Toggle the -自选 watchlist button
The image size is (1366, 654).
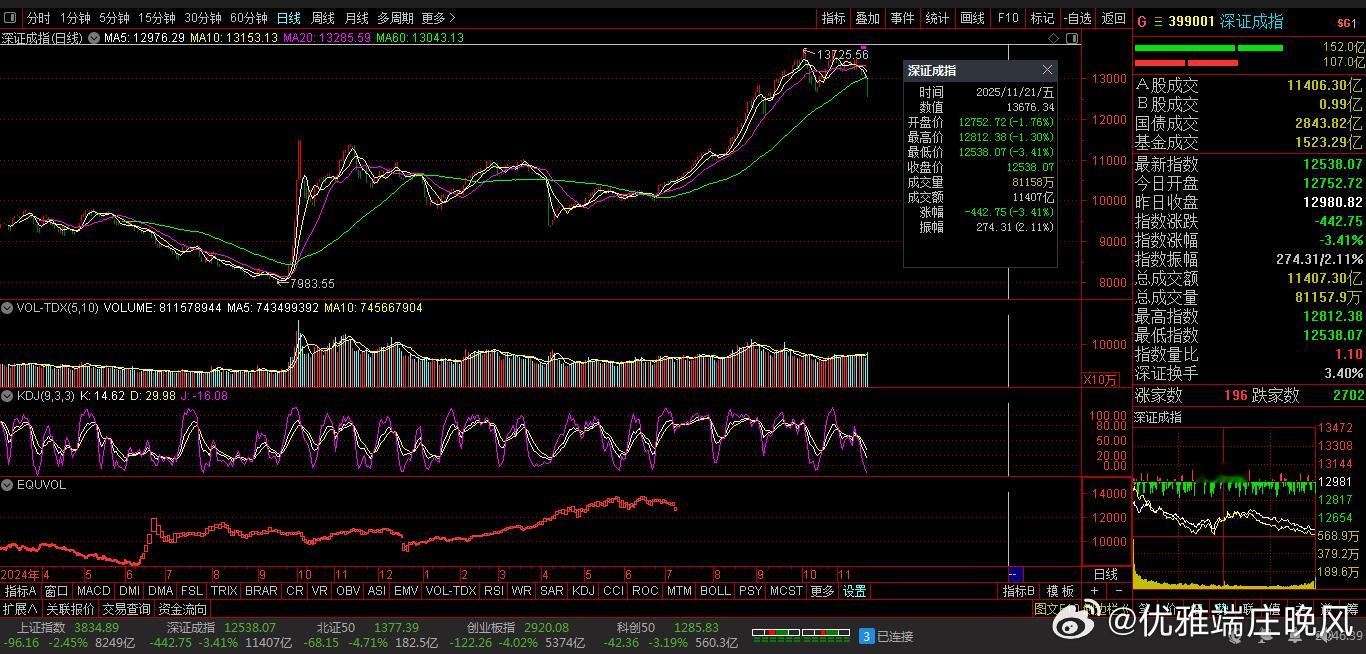point(1076,18)
